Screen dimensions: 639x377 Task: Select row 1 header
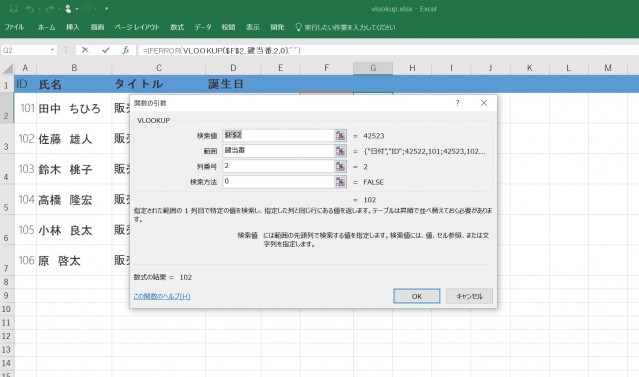[x=6, y=84]
